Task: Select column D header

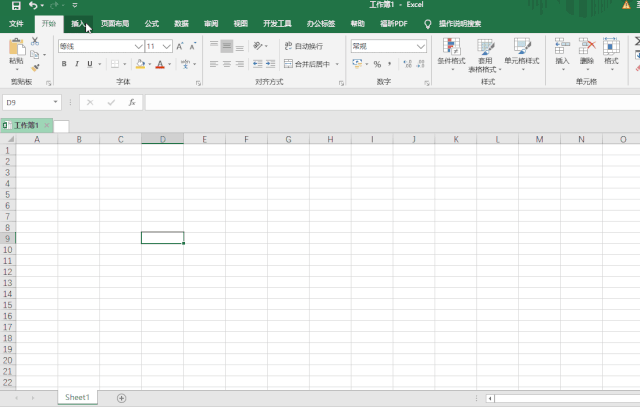Action: pos(162,139)
